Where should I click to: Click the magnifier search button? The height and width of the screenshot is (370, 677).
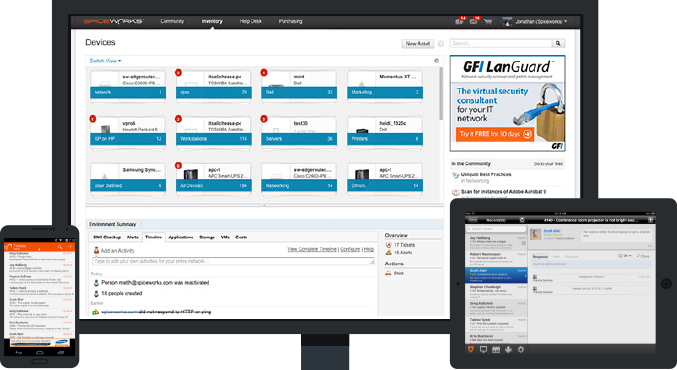coord(558,43)
